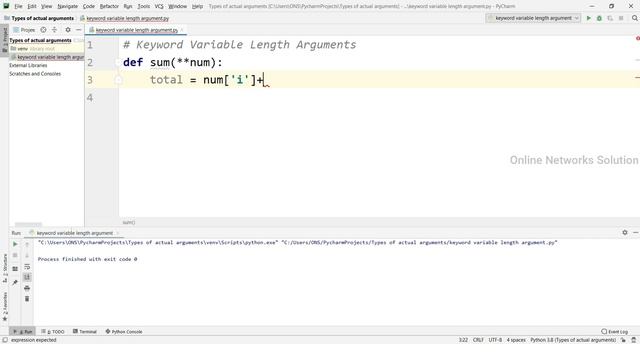Click the UTF-8 encoding indicator
The image size is (640, 360).
(x=495, y=340)
